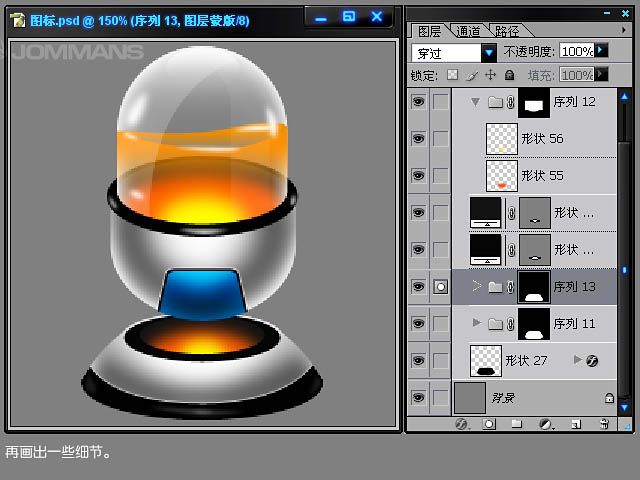Image resolution: width=640 pixels, height=480 pixels.
Task: Select the 形状 27 layer thumbnail
Action: 486,361
